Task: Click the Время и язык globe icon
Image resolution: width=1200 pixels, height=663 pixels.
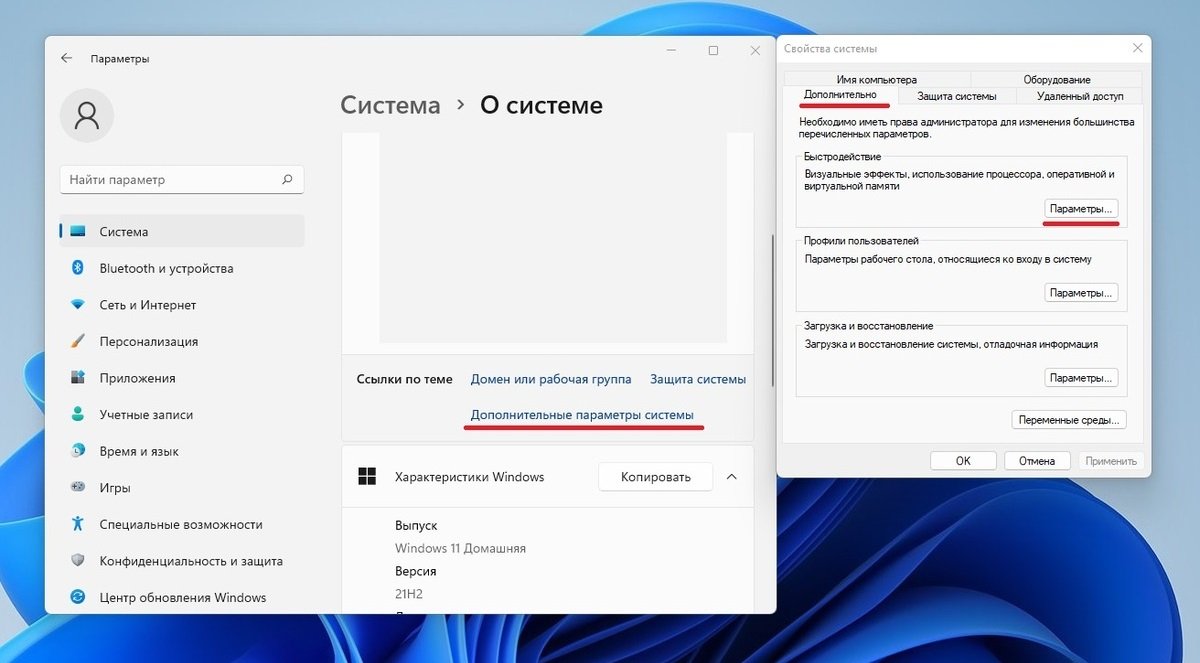Action: pyautogui.click(x=78, y=451)
